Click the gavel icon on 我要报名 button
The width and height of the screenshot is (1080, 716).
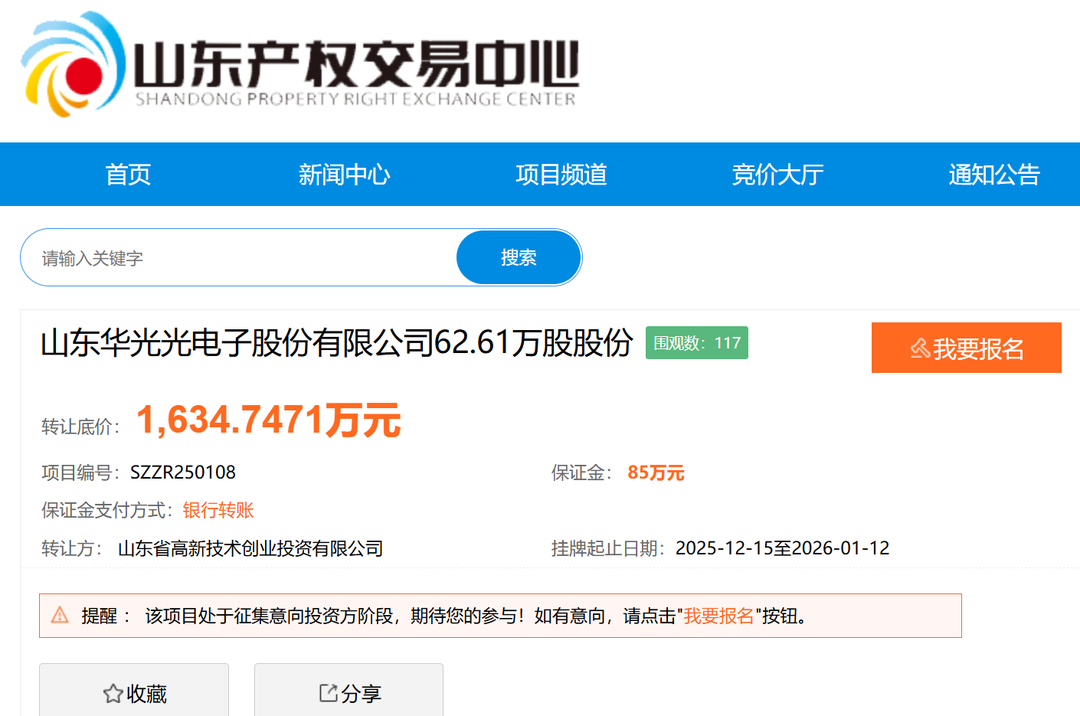(919, 349)
